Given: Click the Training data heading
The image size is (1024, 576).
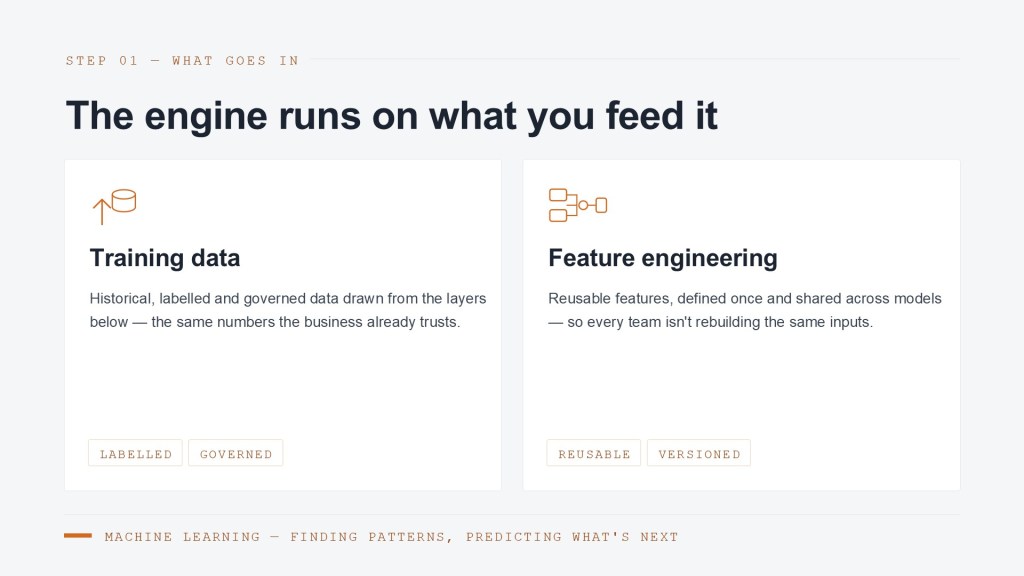Looking at the screenshot, I should coord(165,258).
